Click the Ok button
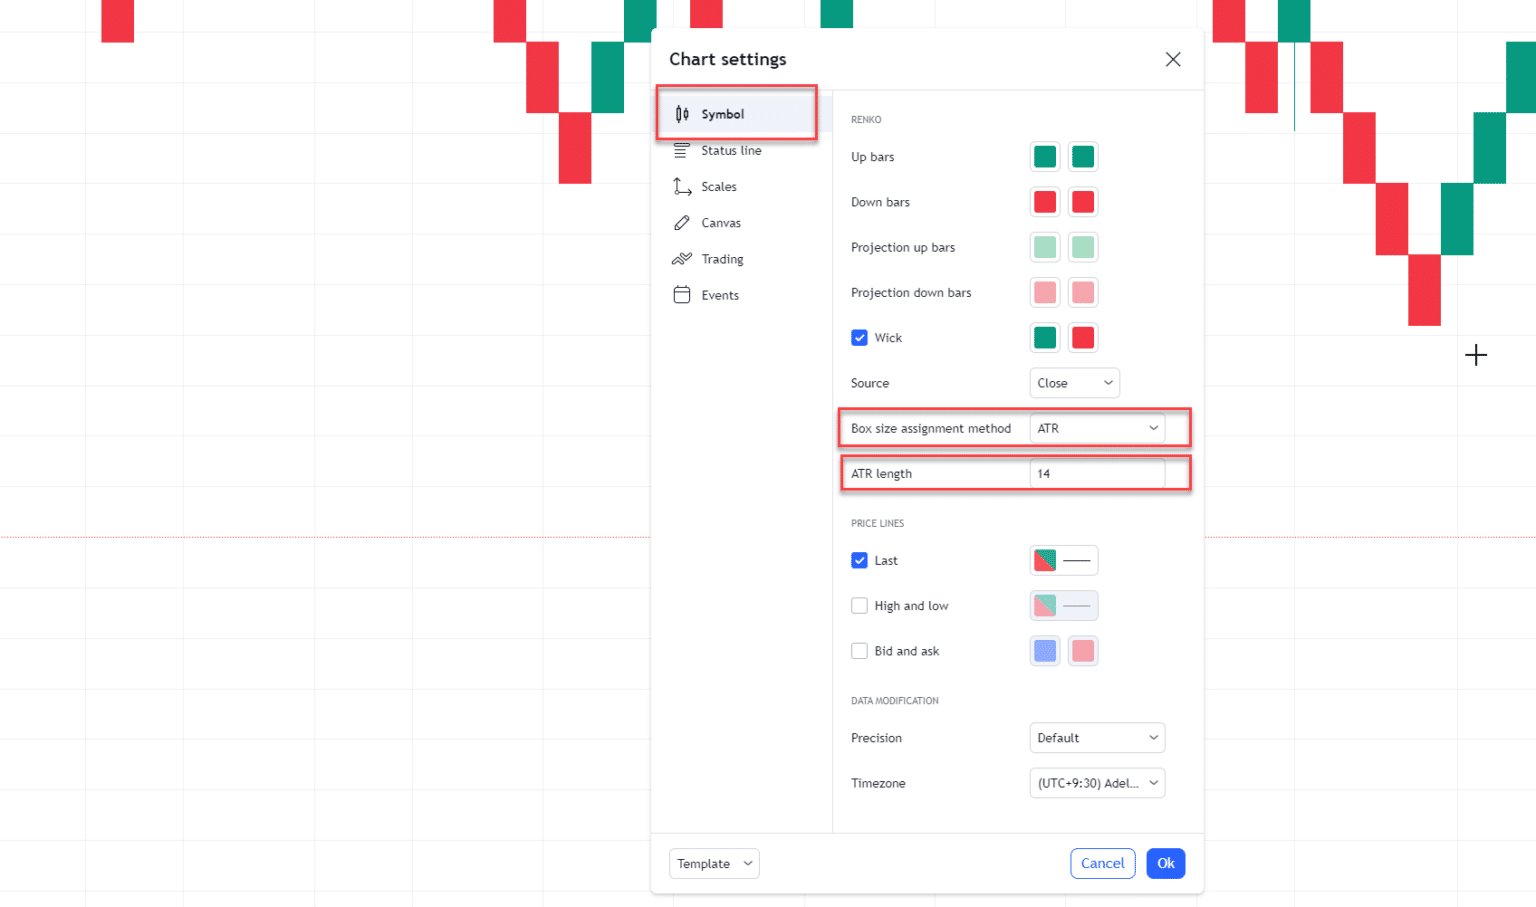This screenshot has height=907, width=1536. coord(1165,863)
